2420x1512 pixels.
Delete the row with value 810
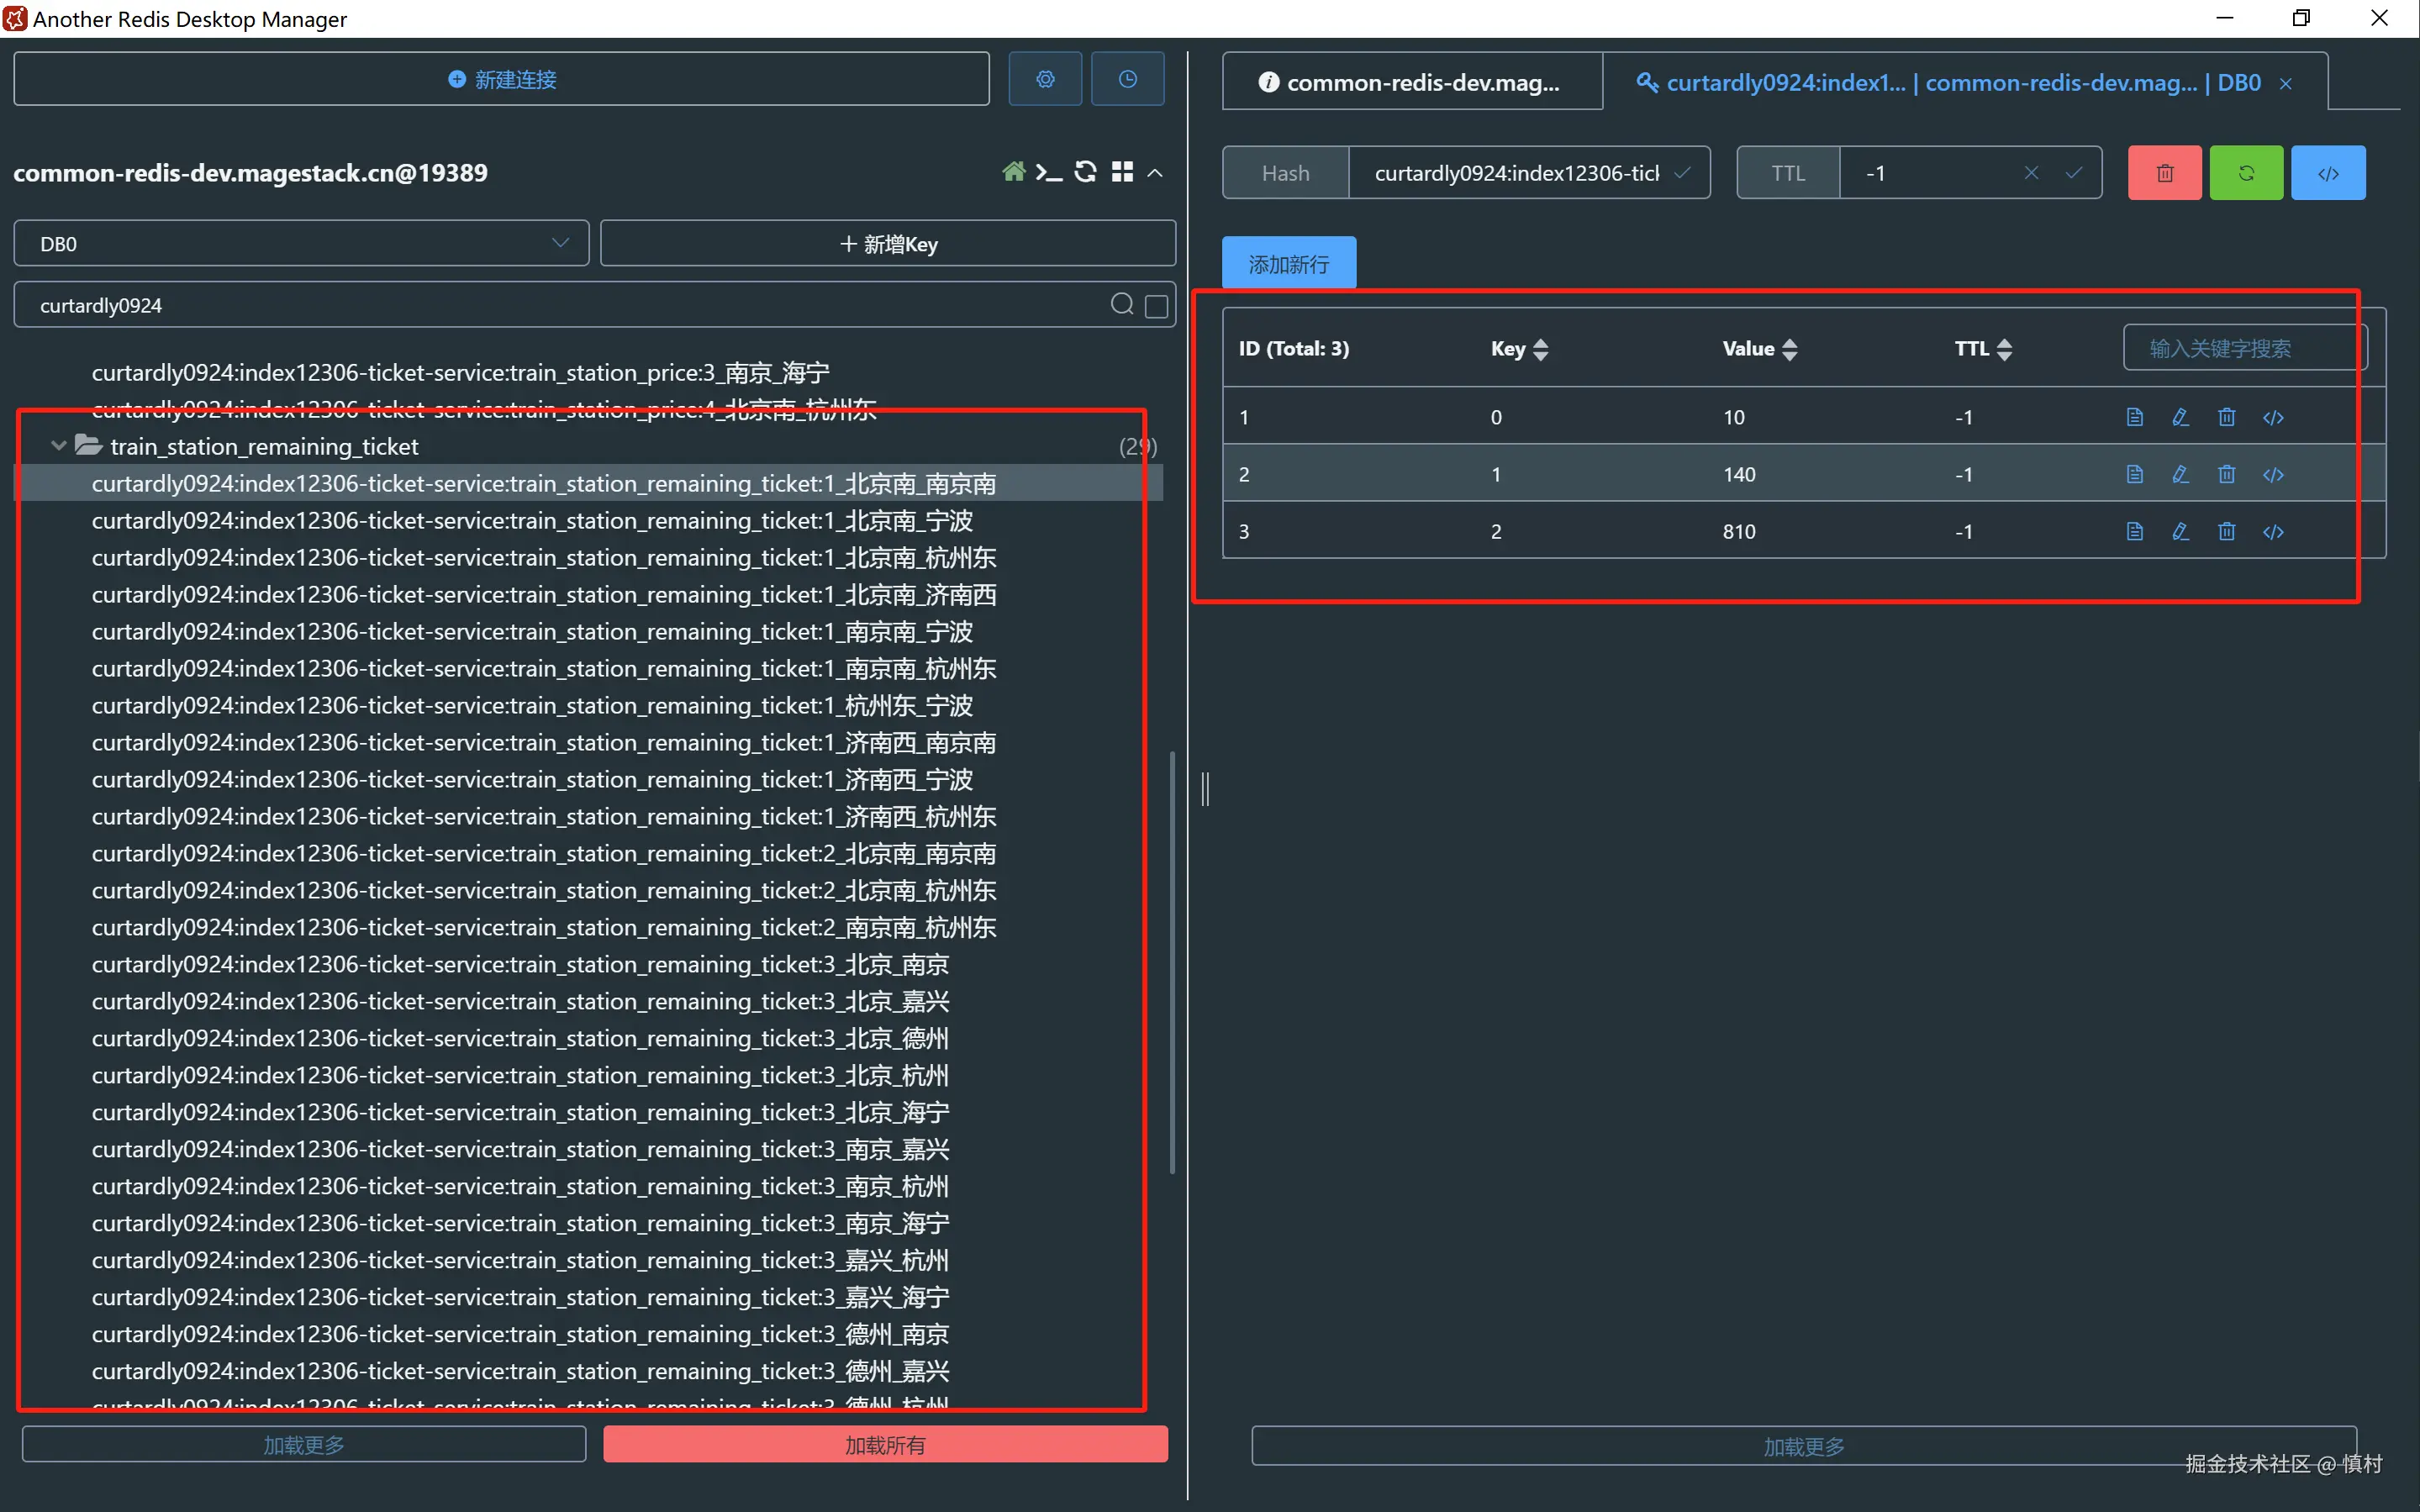tap(2226, 531)
